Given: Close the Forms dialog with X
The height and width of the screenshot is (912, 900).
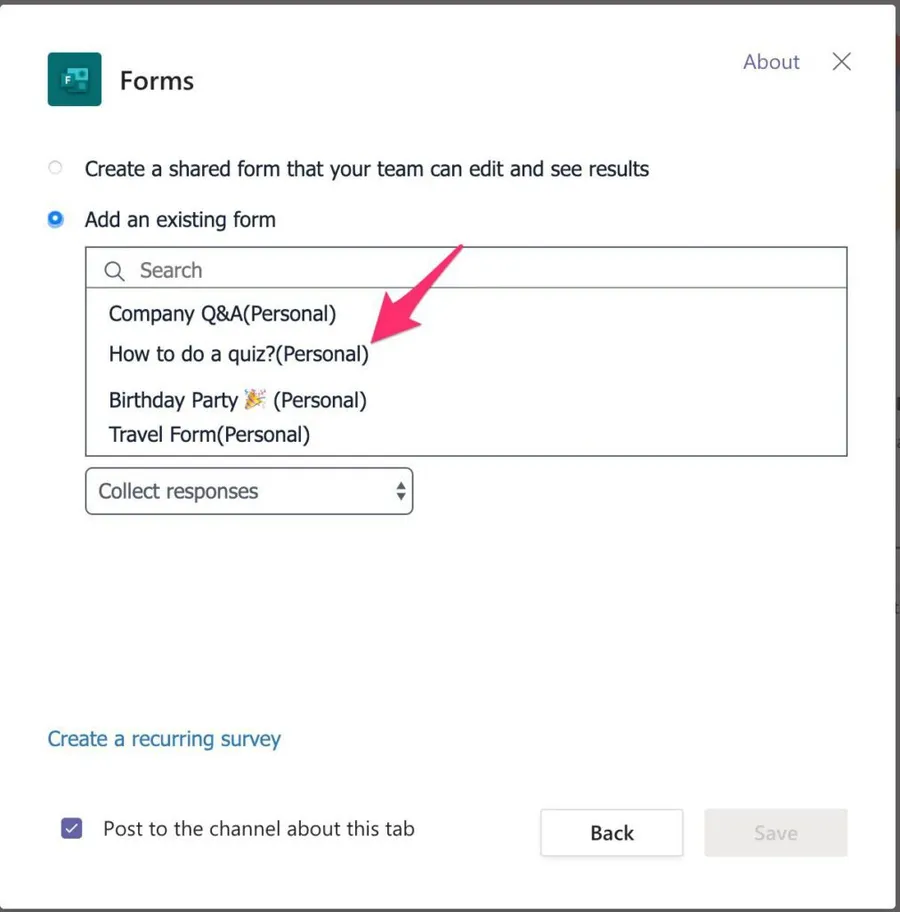Looking at the screenshot, I should (x=842, y=62).
